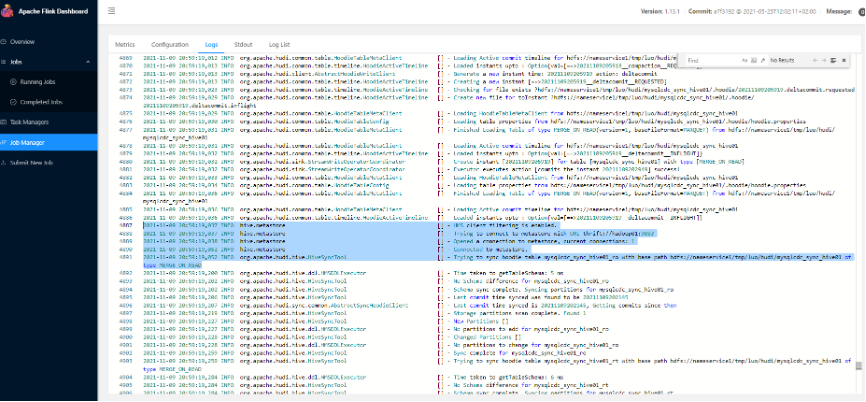Image resolution: width=866 pixels, height=402 pixels.
Task: Collapse the Jobs submenu chevron
Action: tap(88, 62)
